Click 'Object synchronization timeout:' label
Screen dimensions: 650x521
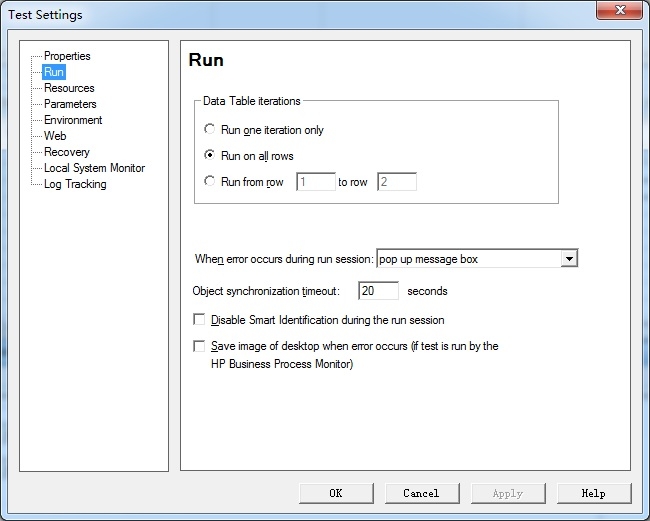point(266,291)
